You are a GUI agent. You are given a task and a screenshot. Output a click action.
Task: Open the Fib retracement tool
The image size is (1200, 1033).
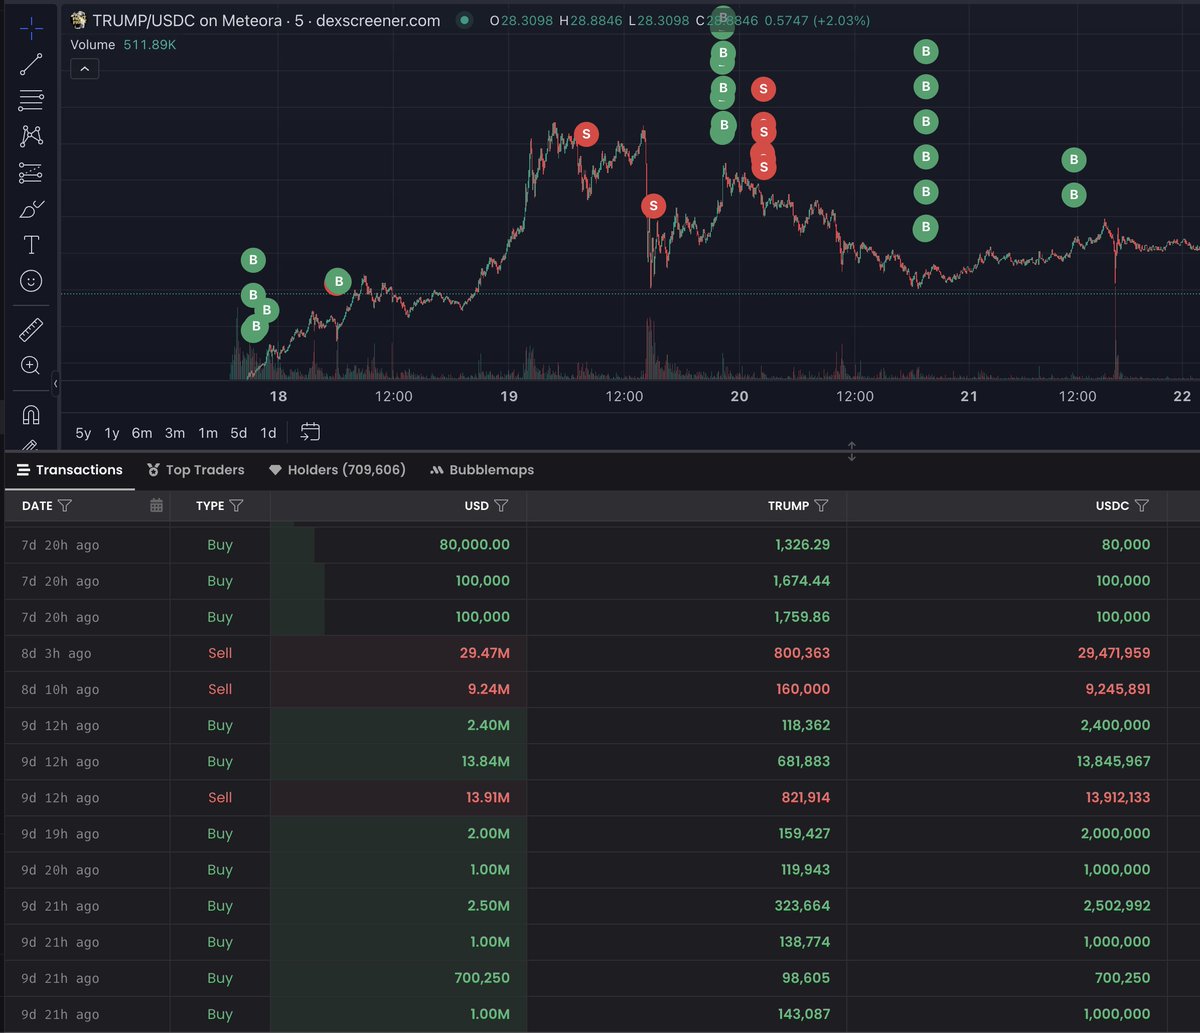pos(31,100)
